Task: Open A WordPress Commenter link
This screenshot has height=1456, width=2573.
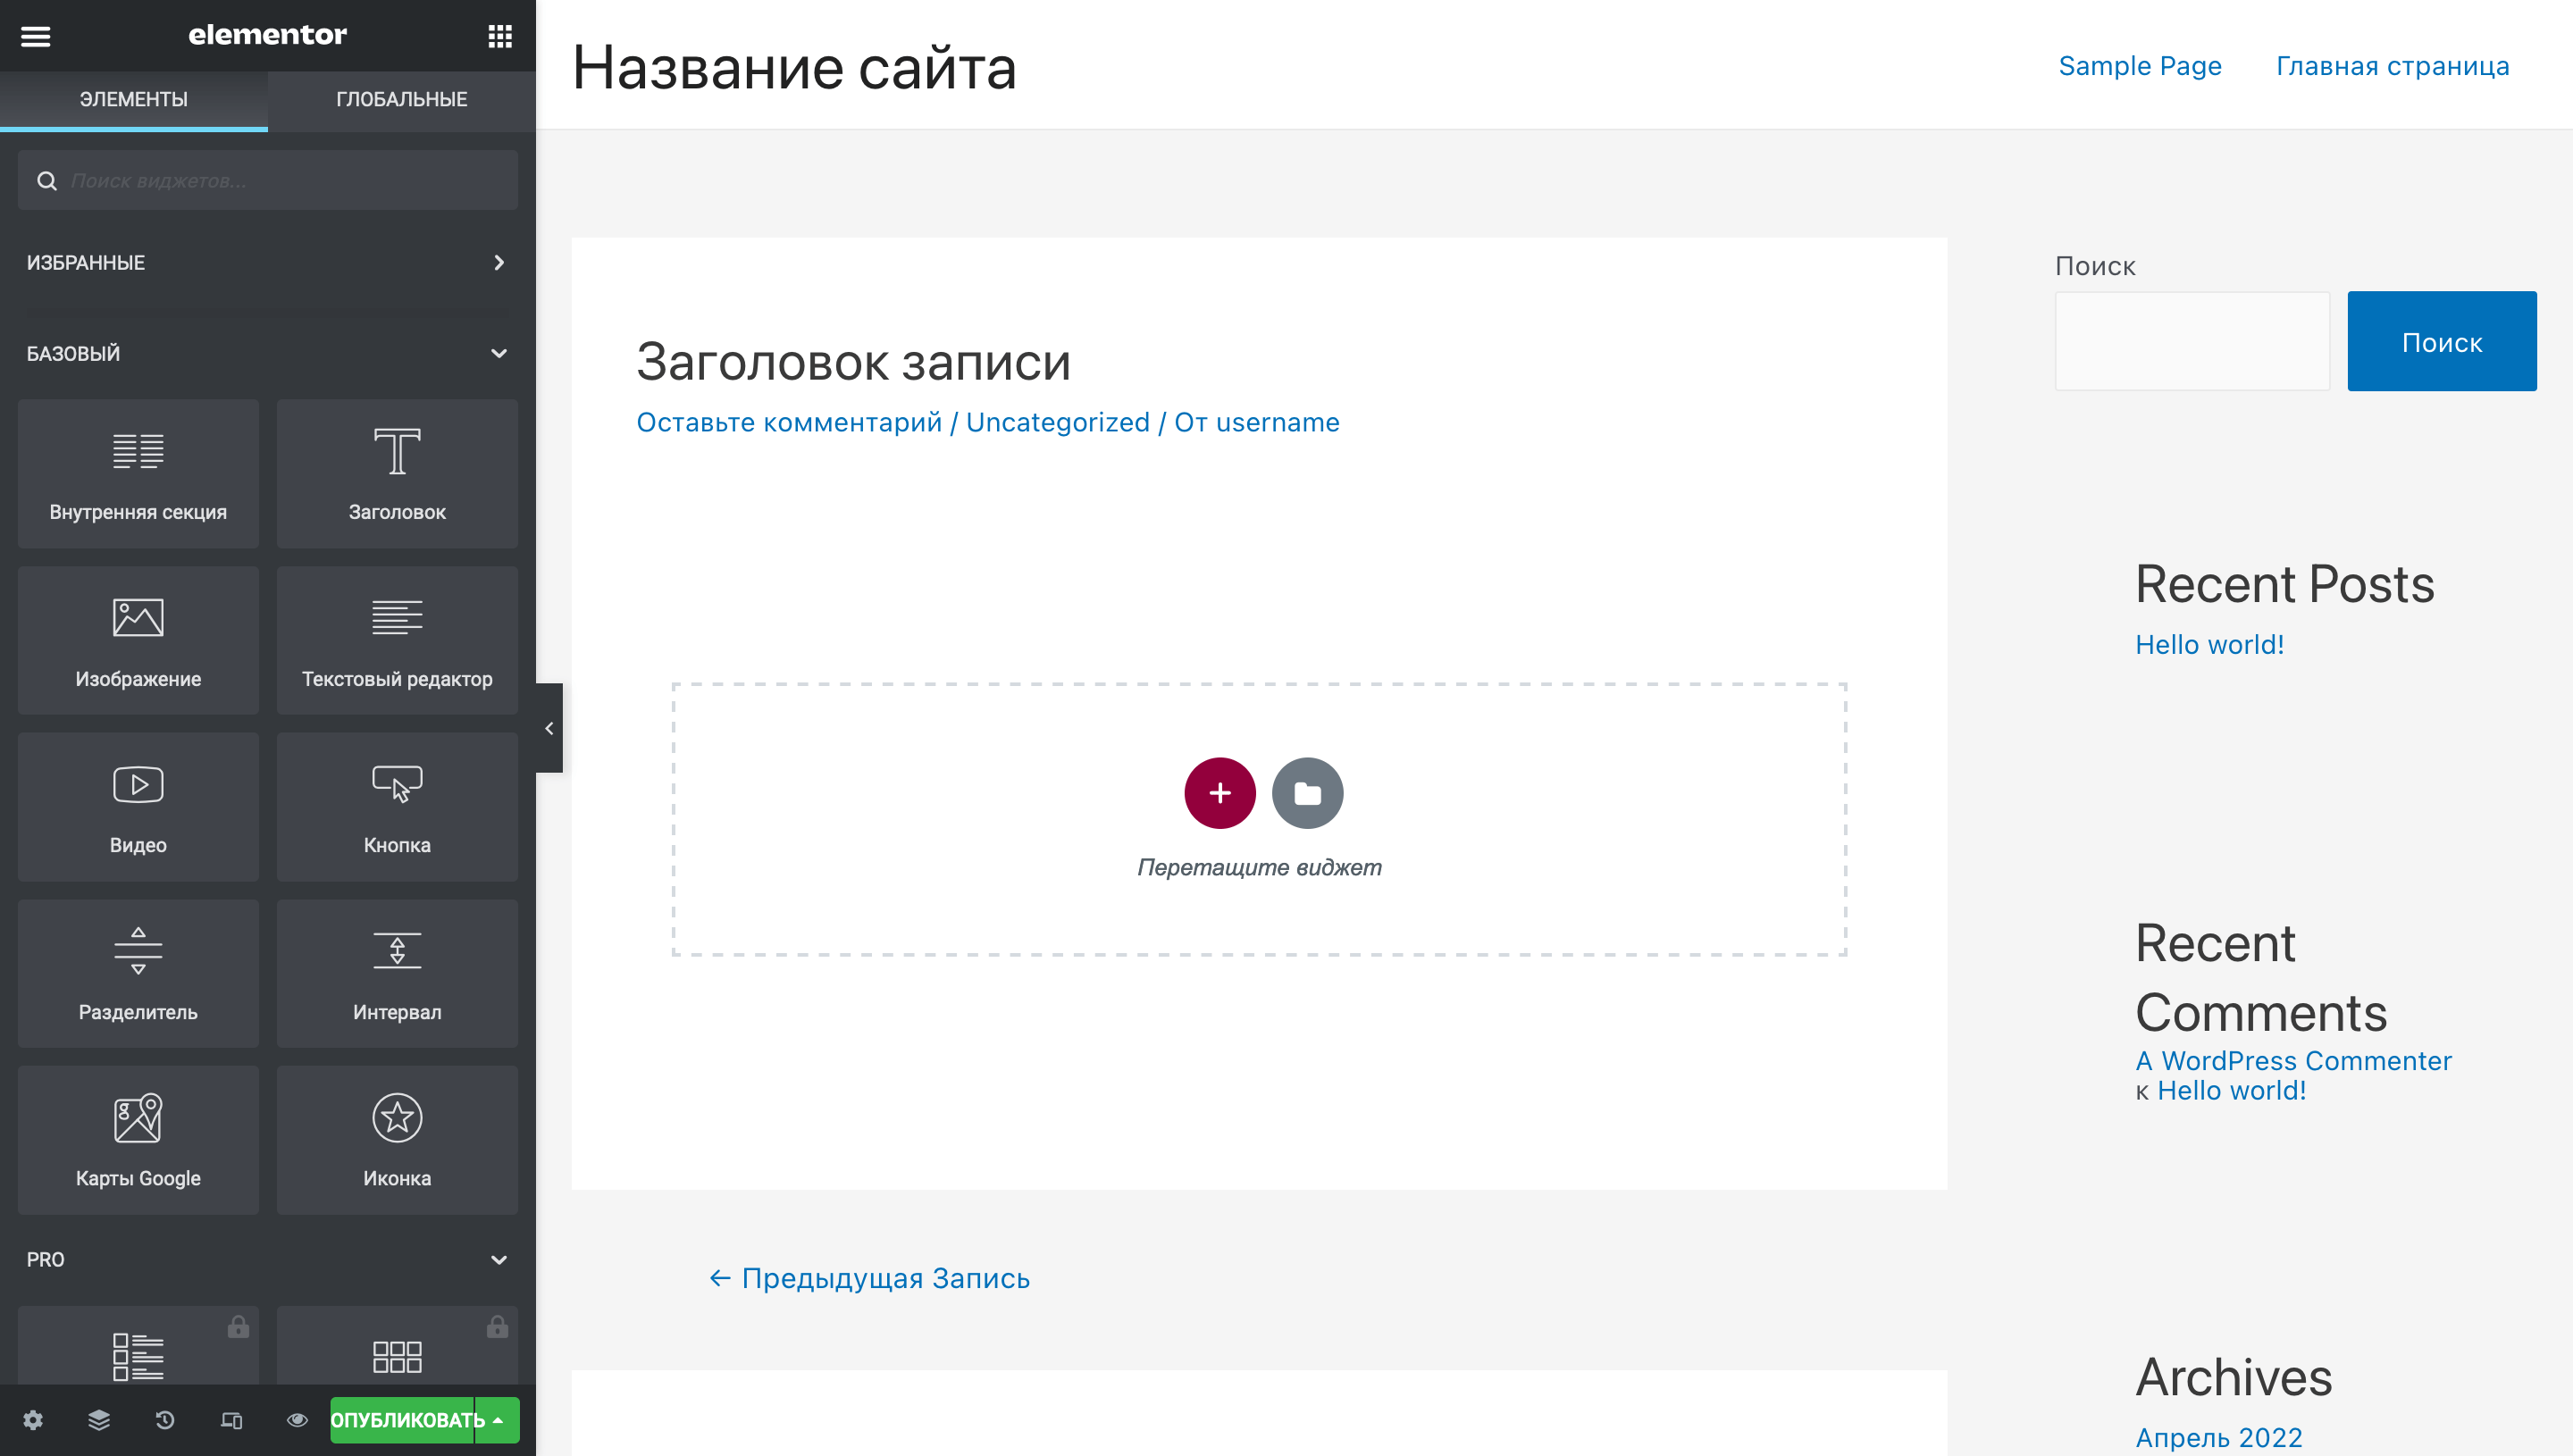Action: click(x=2293, y=1060)
